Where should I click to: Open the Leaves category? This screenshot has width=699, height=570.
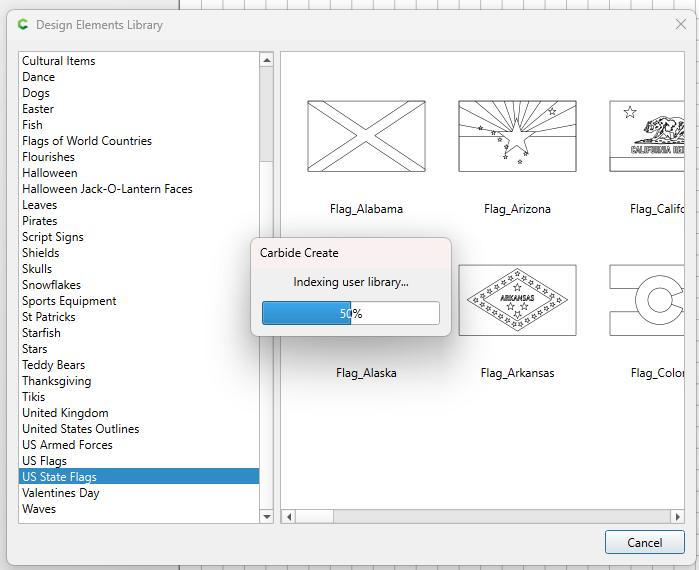[x=139, y=205]
